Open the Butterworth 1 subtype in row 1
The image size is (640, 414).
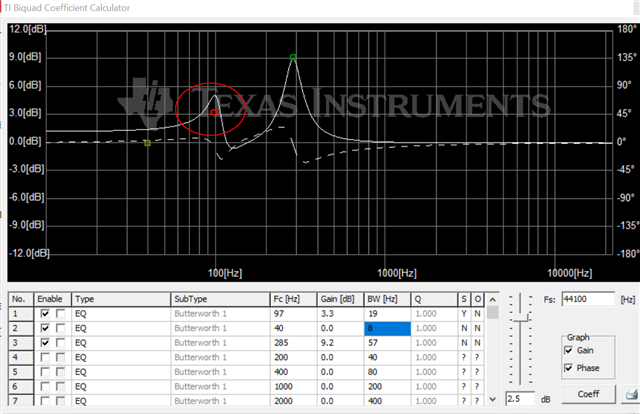coord(220,314)
